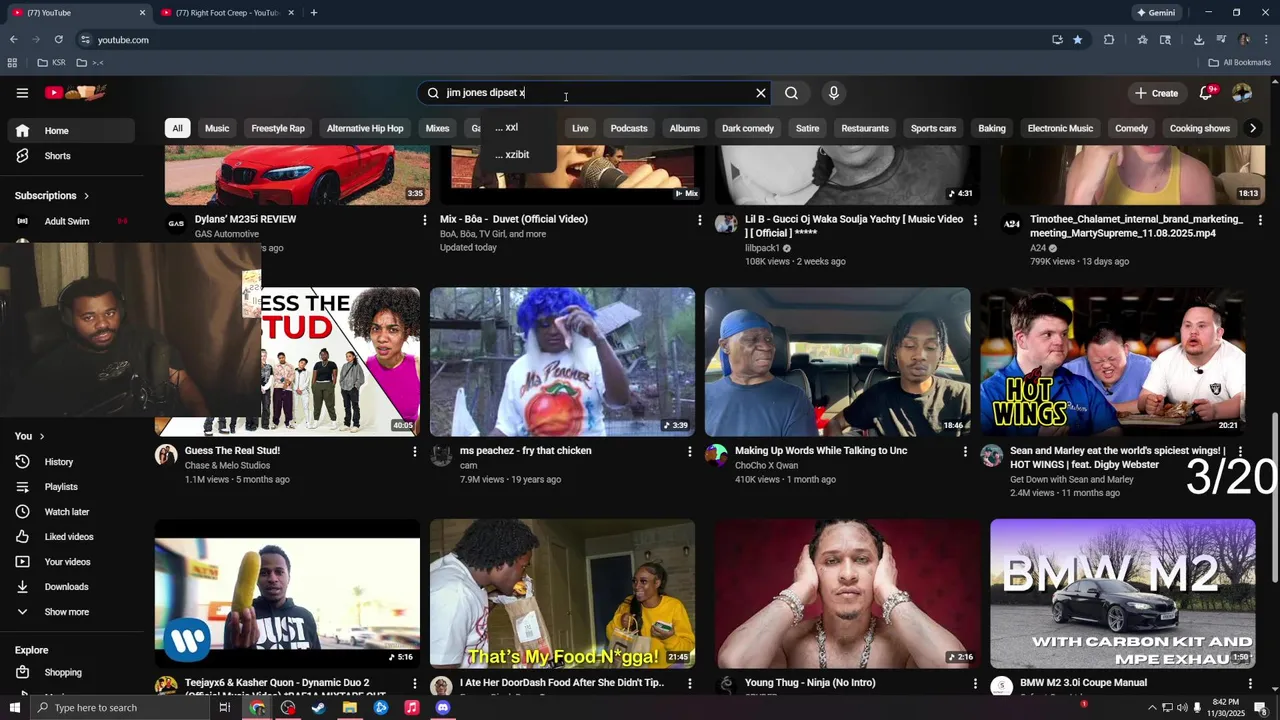Play the HOT WINGS video thumbnail
This screenshot has height=720, width=1280.
(x=1113, y=362)
